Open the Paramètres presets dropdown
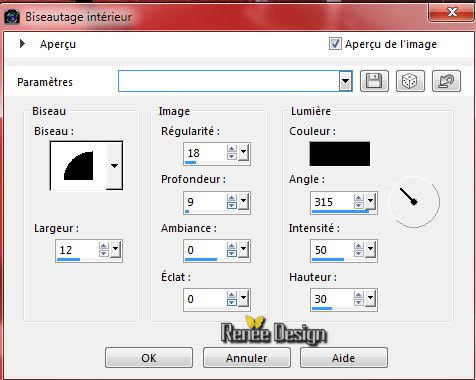The image size is (476, 380). coord(346,81)
